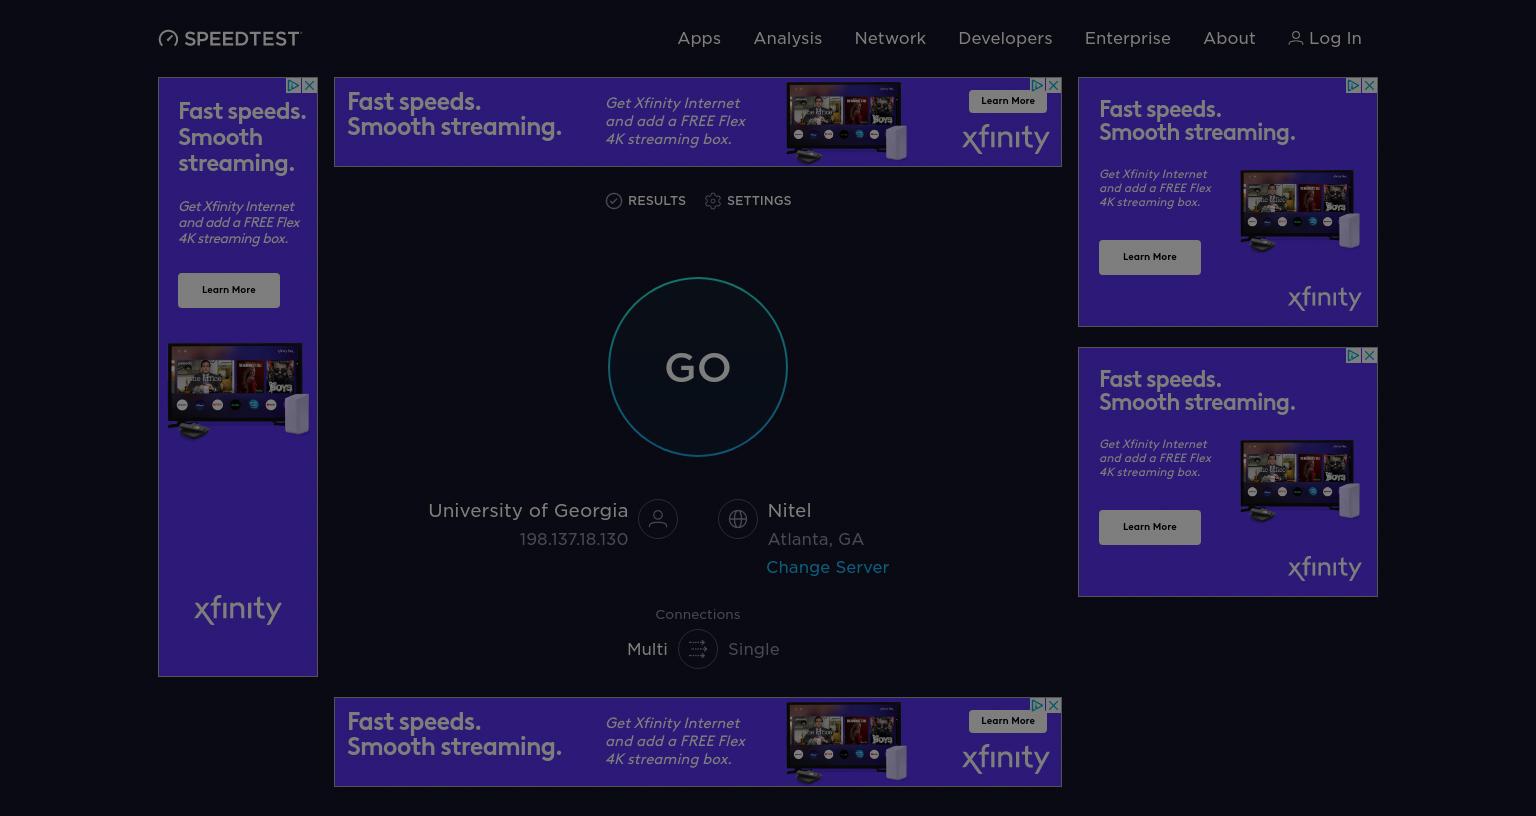Click the xfinity logo in left sidebar ad
The height and width of the screenshot is (816, 1536).
(x=238, y=610)
